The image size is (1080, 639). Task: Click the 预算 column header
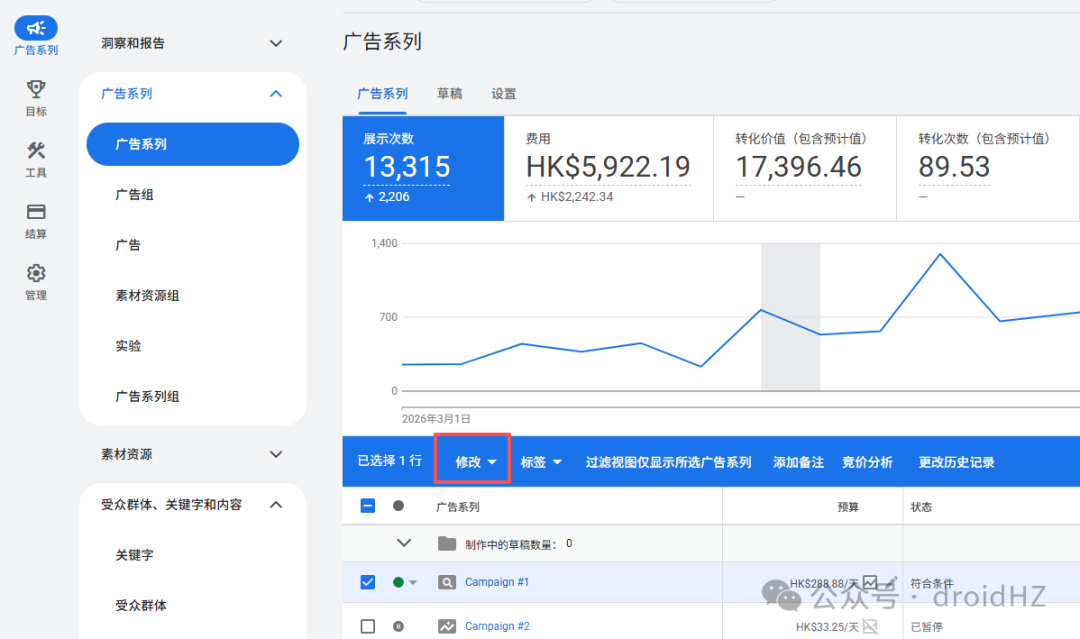[x=848, y=507]
